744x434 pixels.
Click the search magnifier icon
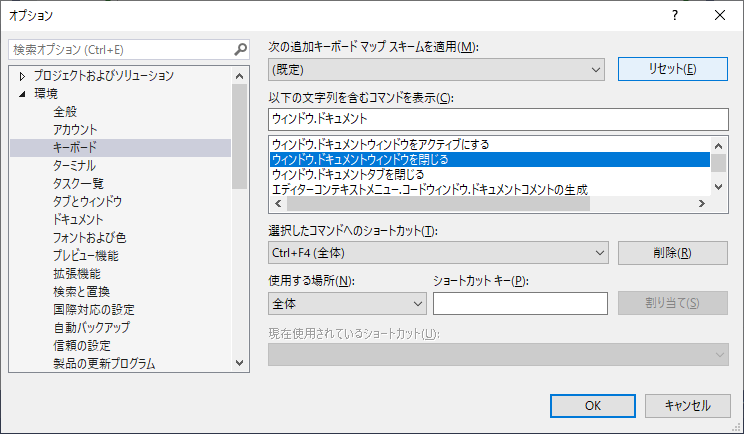click(240, 49)
